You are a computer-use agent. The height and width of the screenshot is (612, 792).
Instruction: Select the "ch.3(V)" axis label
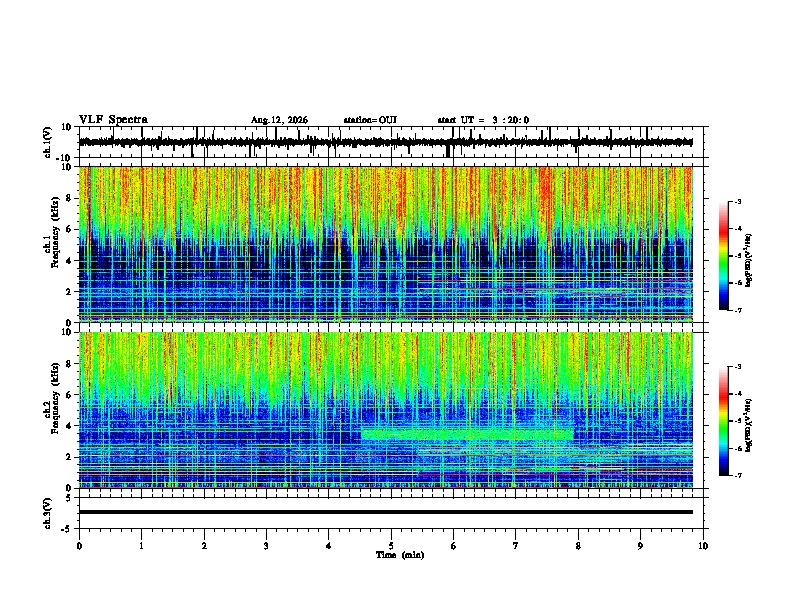(48, 513)
